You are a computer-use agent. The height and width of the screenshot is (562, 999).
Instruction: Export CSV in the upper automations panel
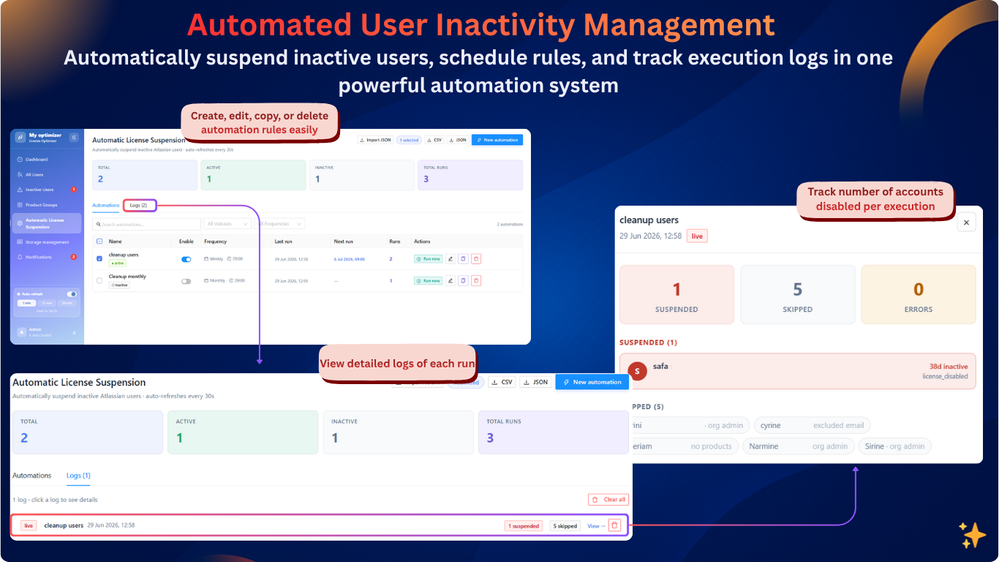(434, 140)
